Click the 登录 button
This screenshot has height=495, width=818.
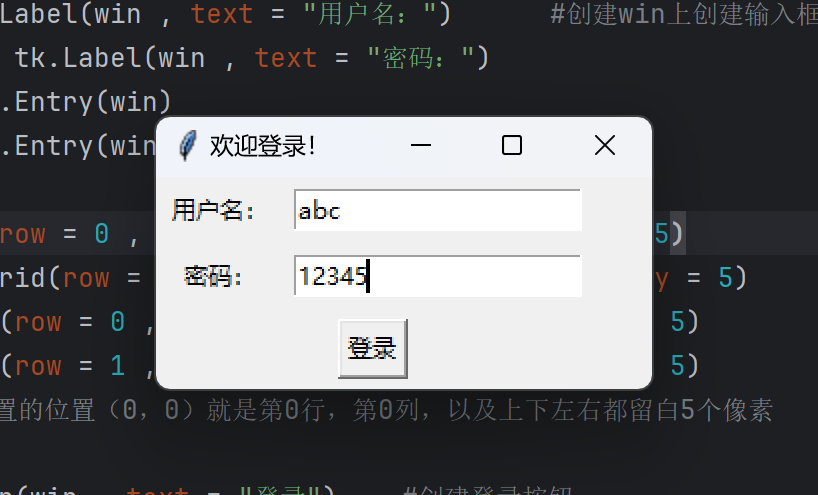[372, 348]
